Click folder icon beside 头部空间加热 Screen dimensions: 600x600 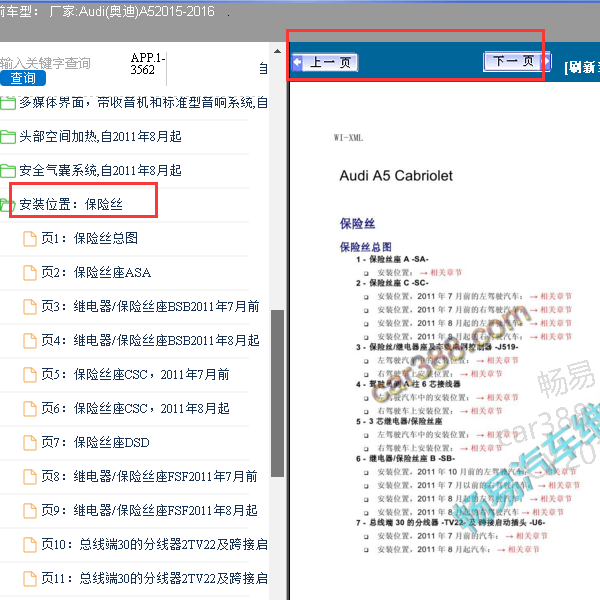[7, 137]
